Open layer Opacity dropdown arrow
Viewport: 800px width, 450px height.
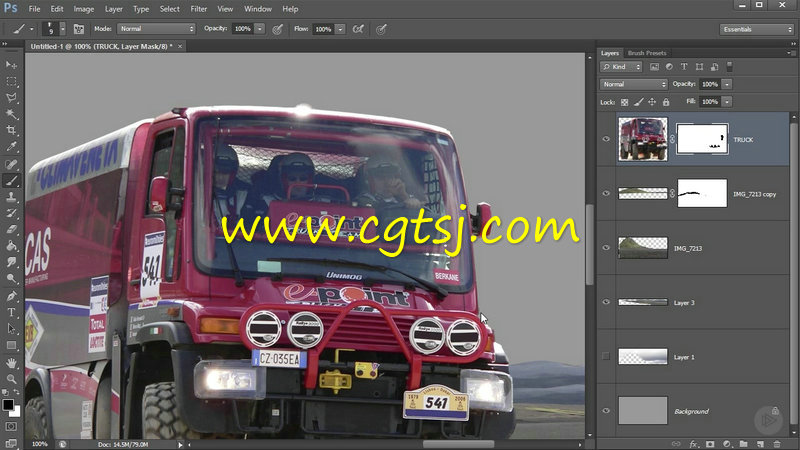pos(727,84)
